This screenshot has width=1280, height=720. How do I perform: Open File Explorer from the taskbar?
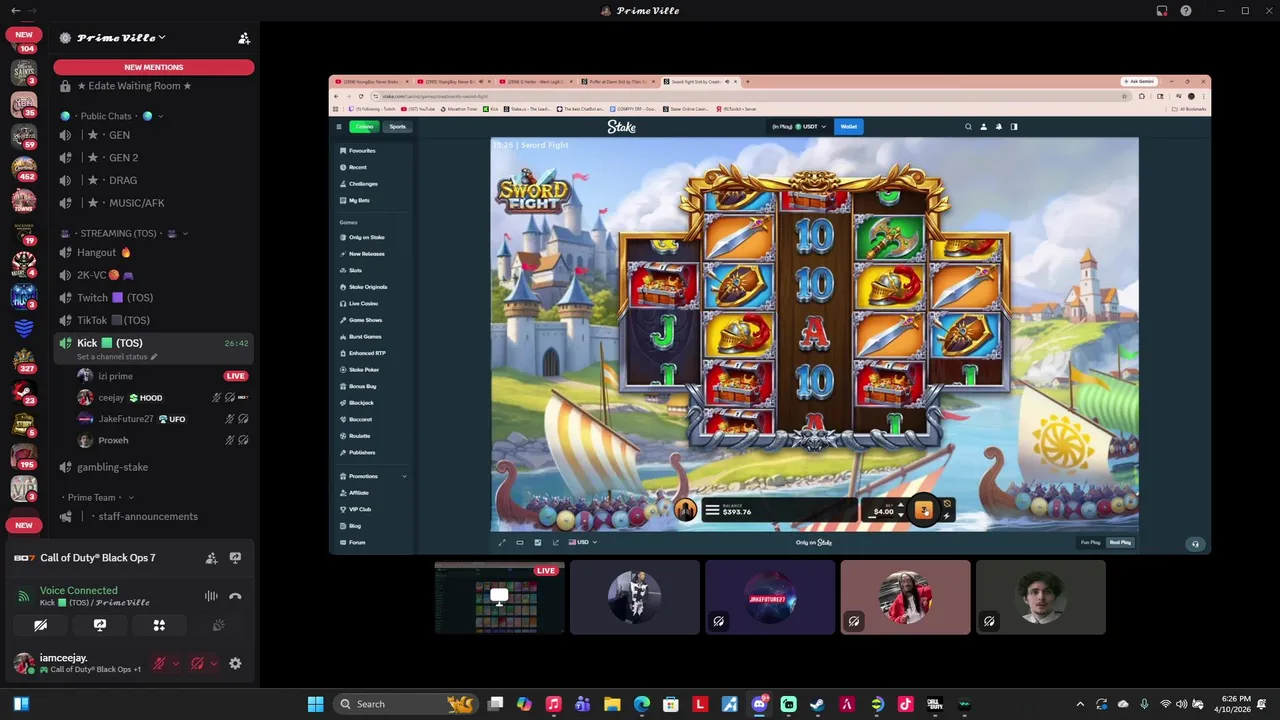[x=612, y=704]
